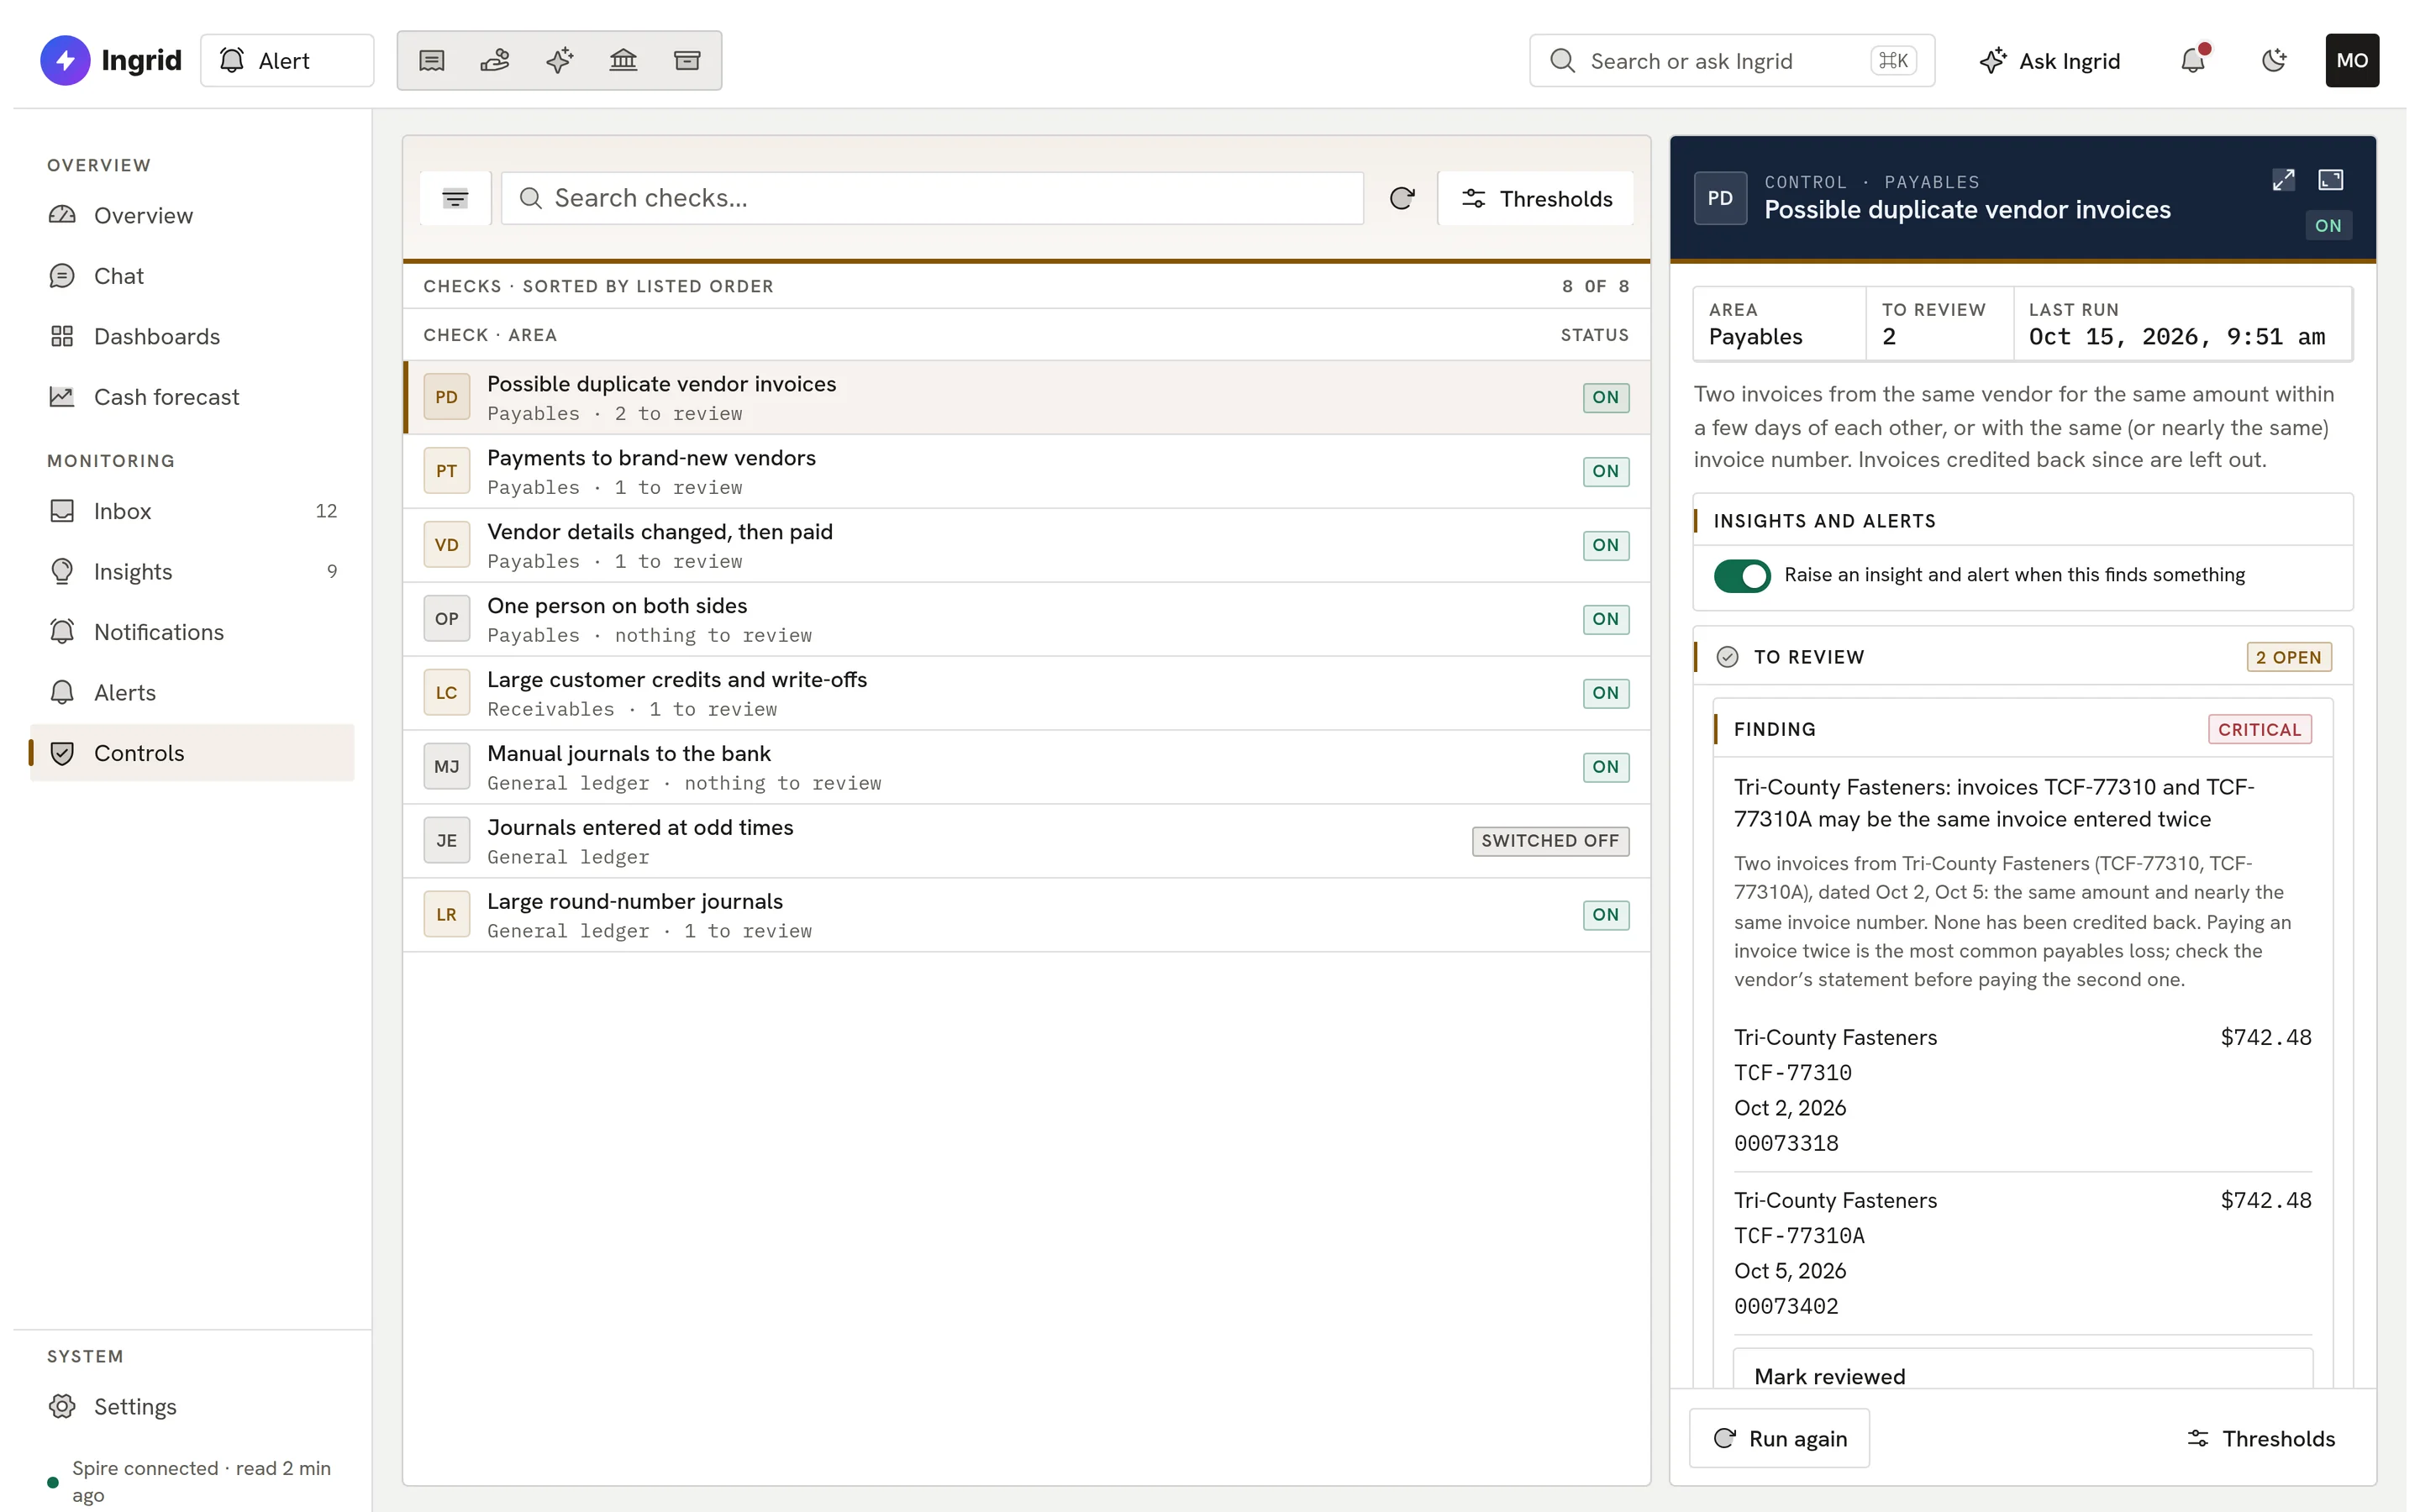Toggle ON status for Large round-number journals
The width and height of the screenshot is (2420, 1512).
pos(1606,915)
